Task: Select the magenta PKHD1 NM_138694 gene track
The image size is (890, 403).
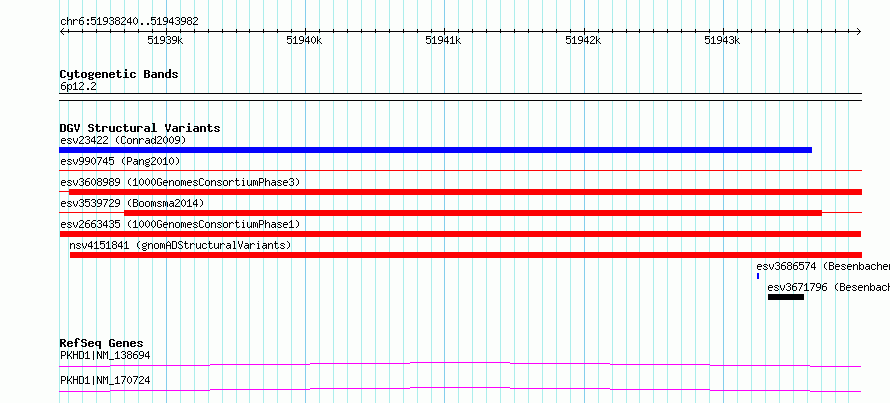Action: 460,364
